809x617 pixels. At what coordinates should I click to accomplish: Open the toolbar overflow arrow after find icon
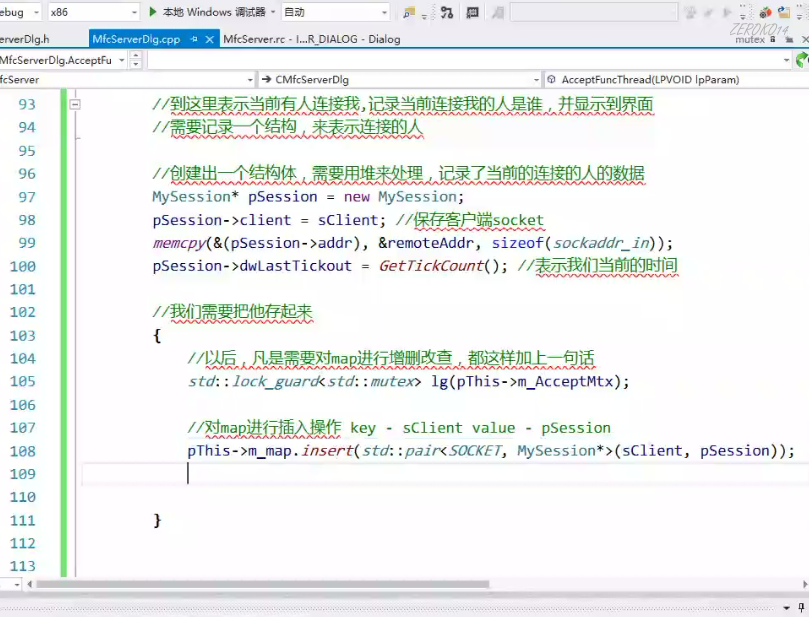[424, 15]
